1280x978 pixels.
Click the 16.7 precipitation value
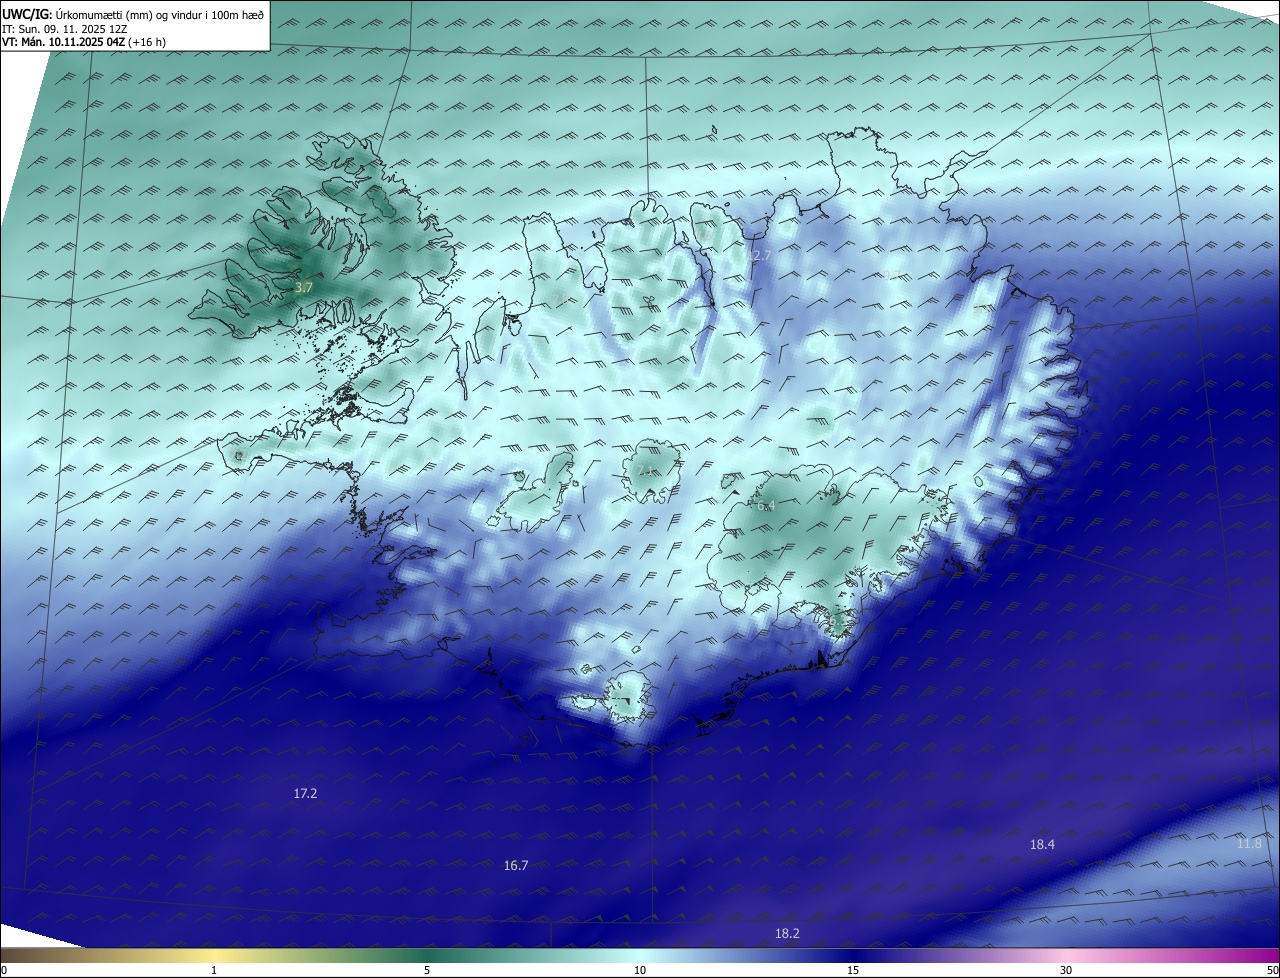click(x=516, y=865)
